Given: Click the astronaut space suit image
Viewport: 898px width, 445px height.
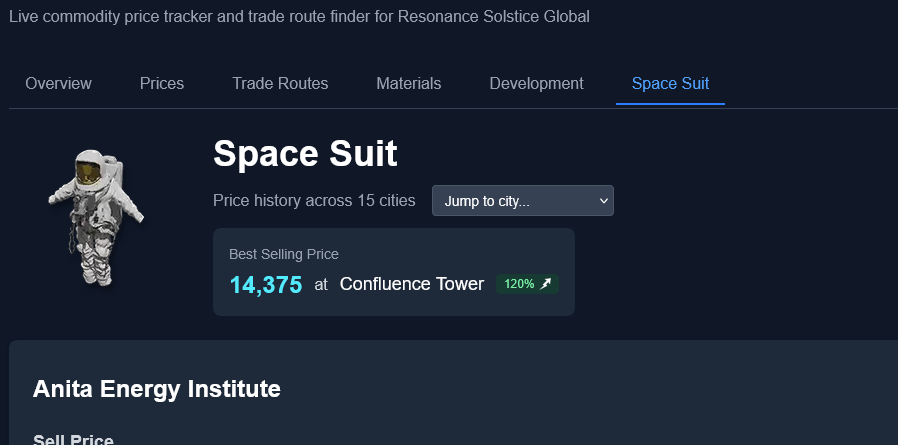Looking at the screenshot, I should [96, 218].
